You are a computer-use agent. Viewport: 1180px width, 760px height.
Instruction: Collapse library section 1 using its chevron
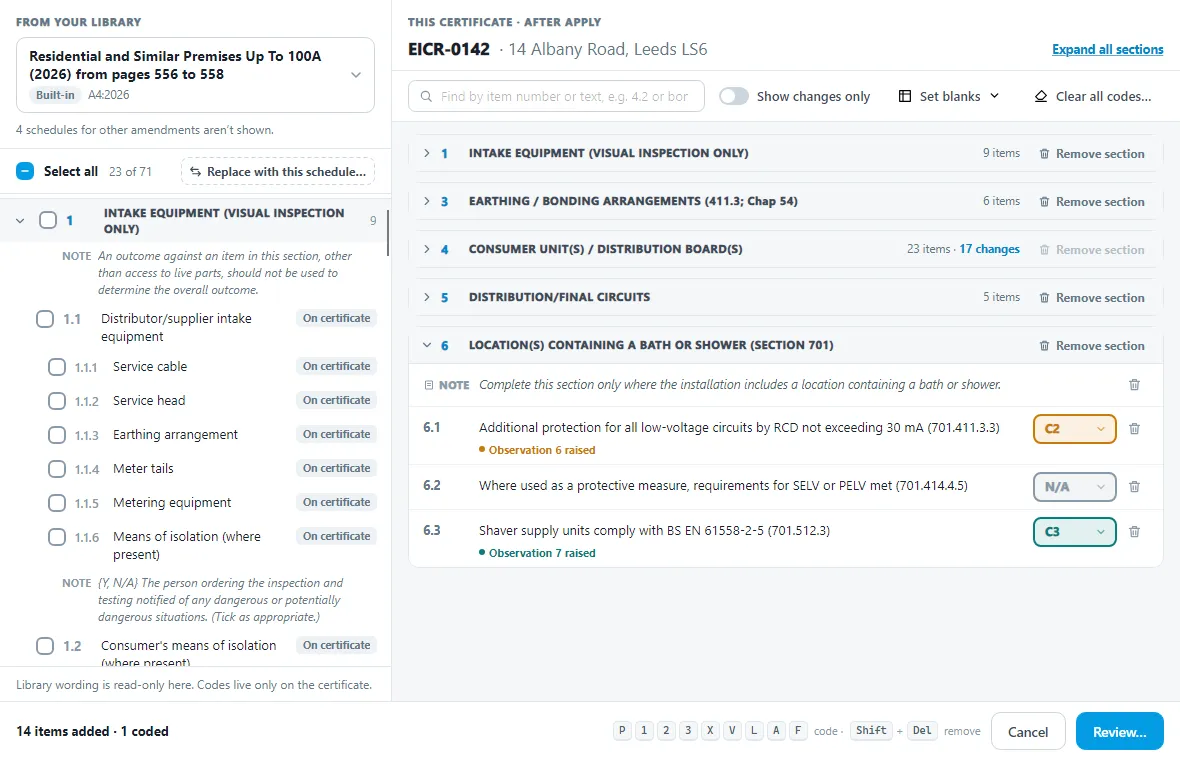(20, 220)
